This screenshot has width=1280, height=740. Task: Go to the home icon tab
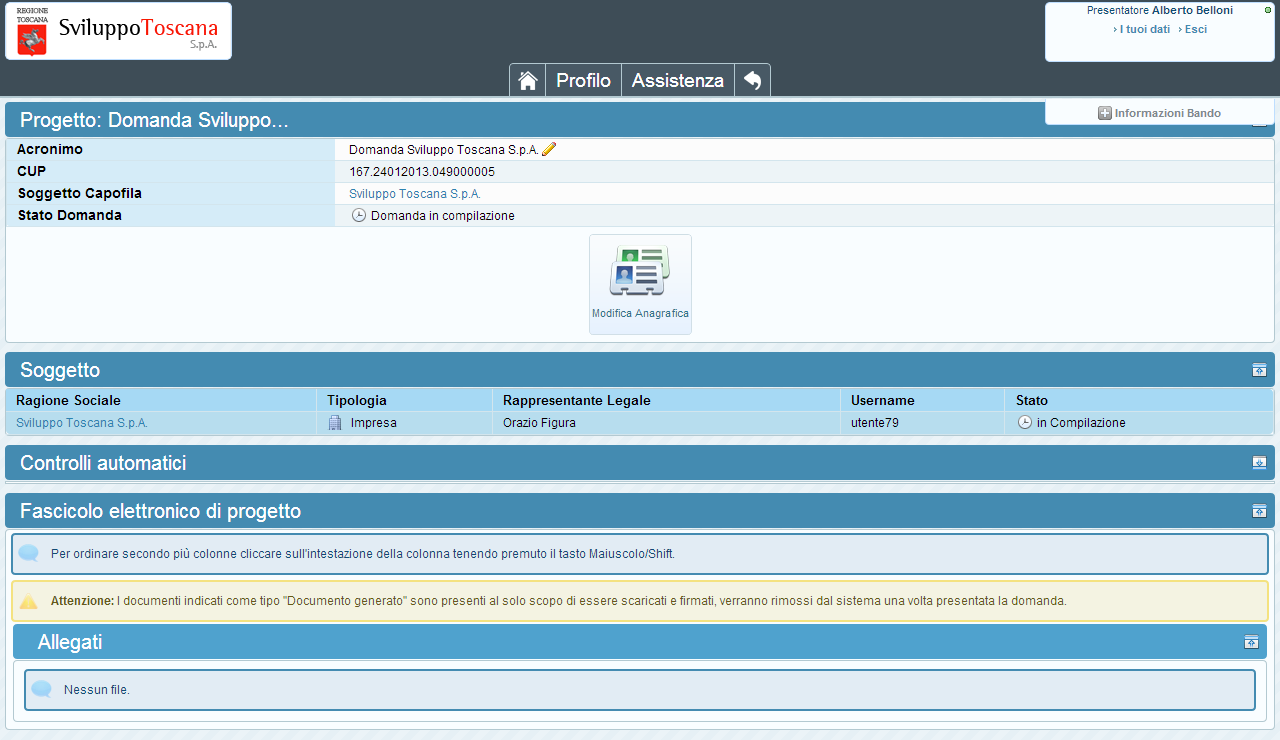click(528, 81)
